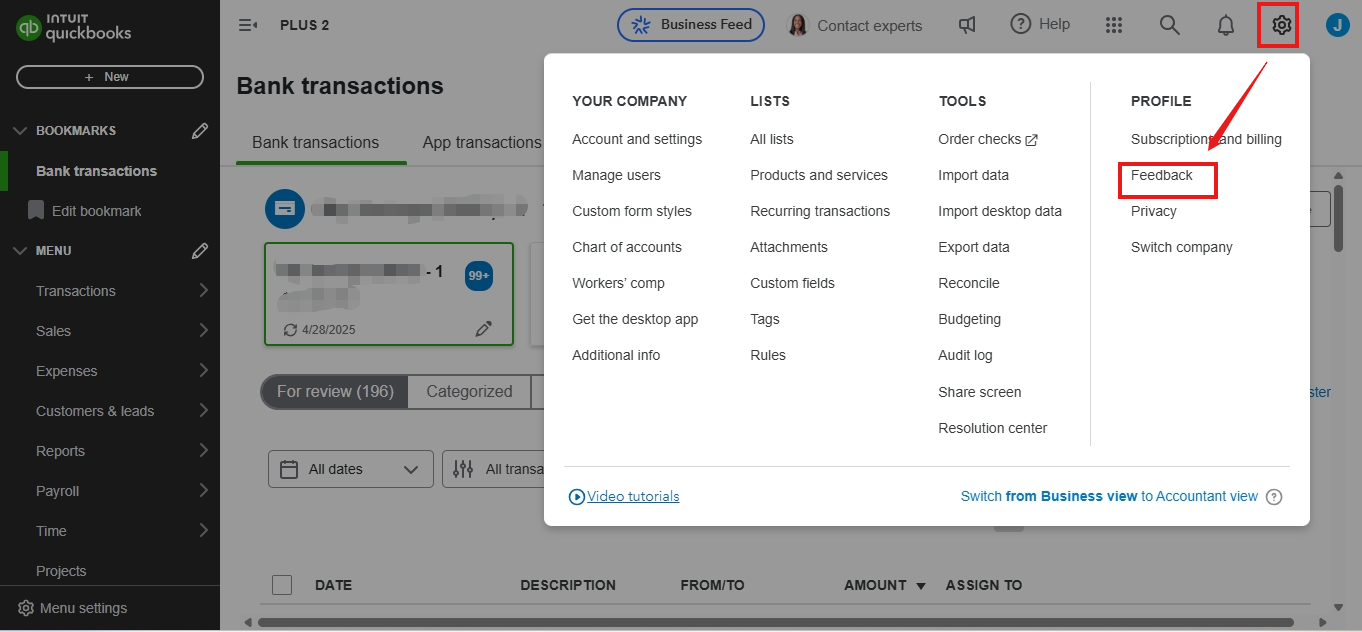
Task: Switch to App transactions tab
Action: 482,143
